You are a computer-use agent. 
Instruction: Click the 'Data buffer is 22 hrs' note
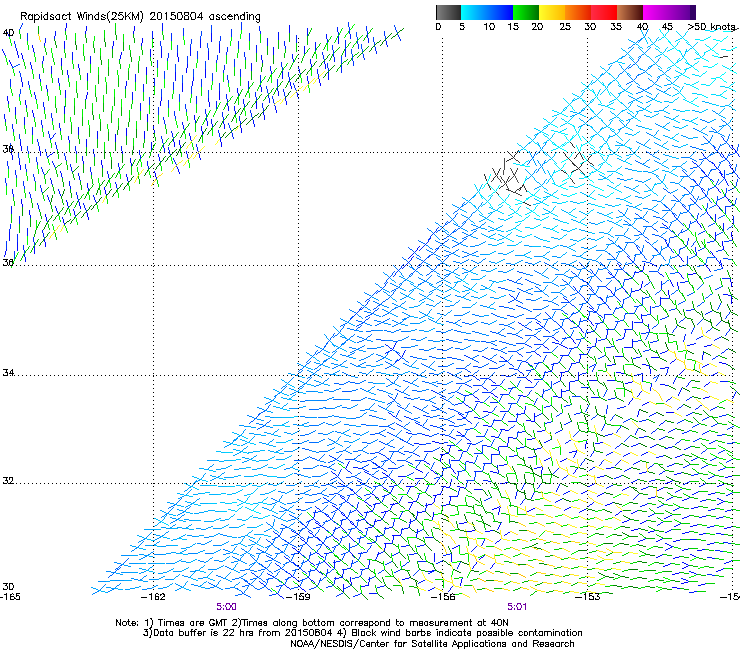click(362, 633)
